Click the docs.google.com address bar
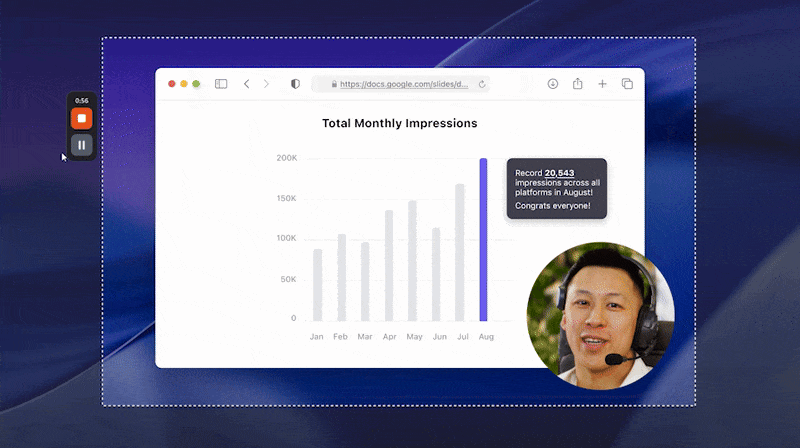Screen dimensions: 800x448 (x=401, y=84)
